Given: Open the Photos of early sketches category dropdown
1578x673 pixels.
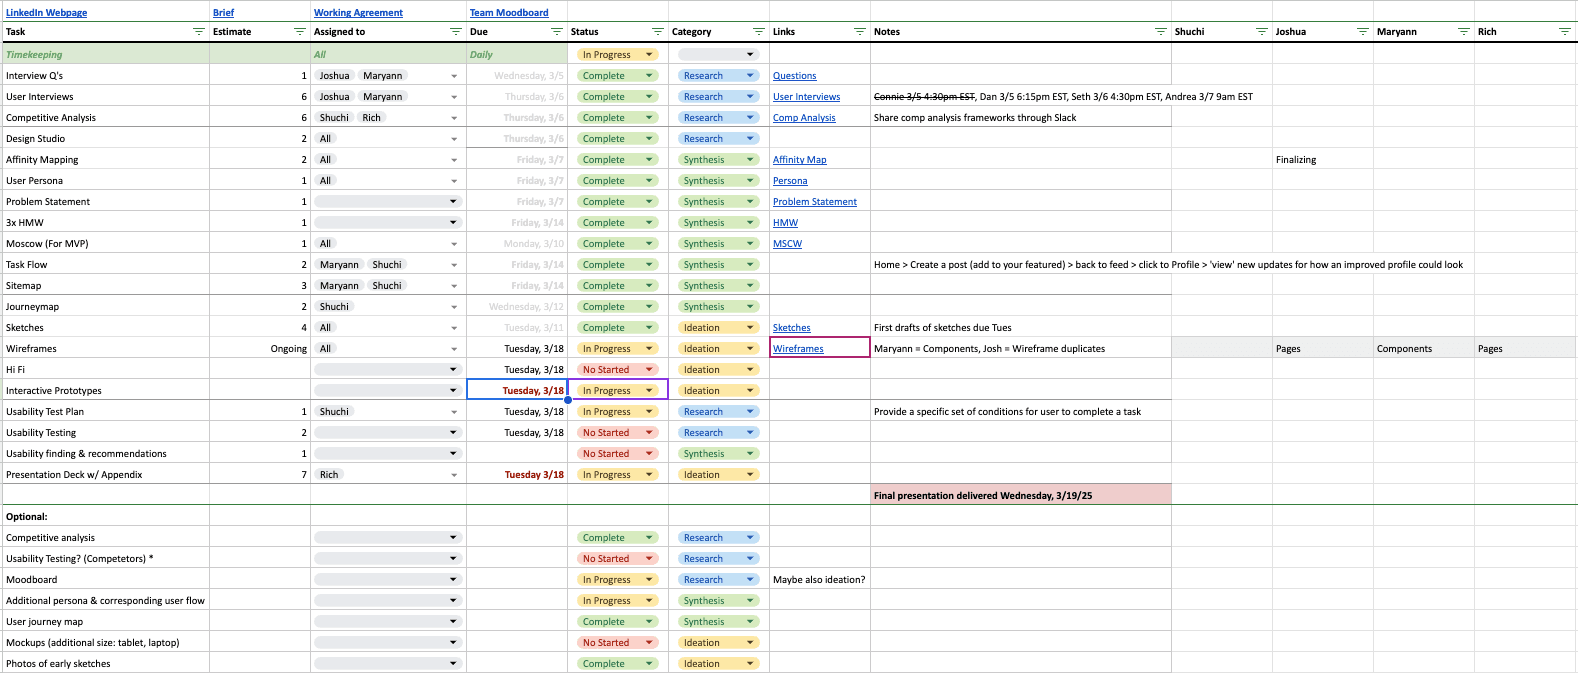Looking at the screenshot, I should click(x=718, y=664).
